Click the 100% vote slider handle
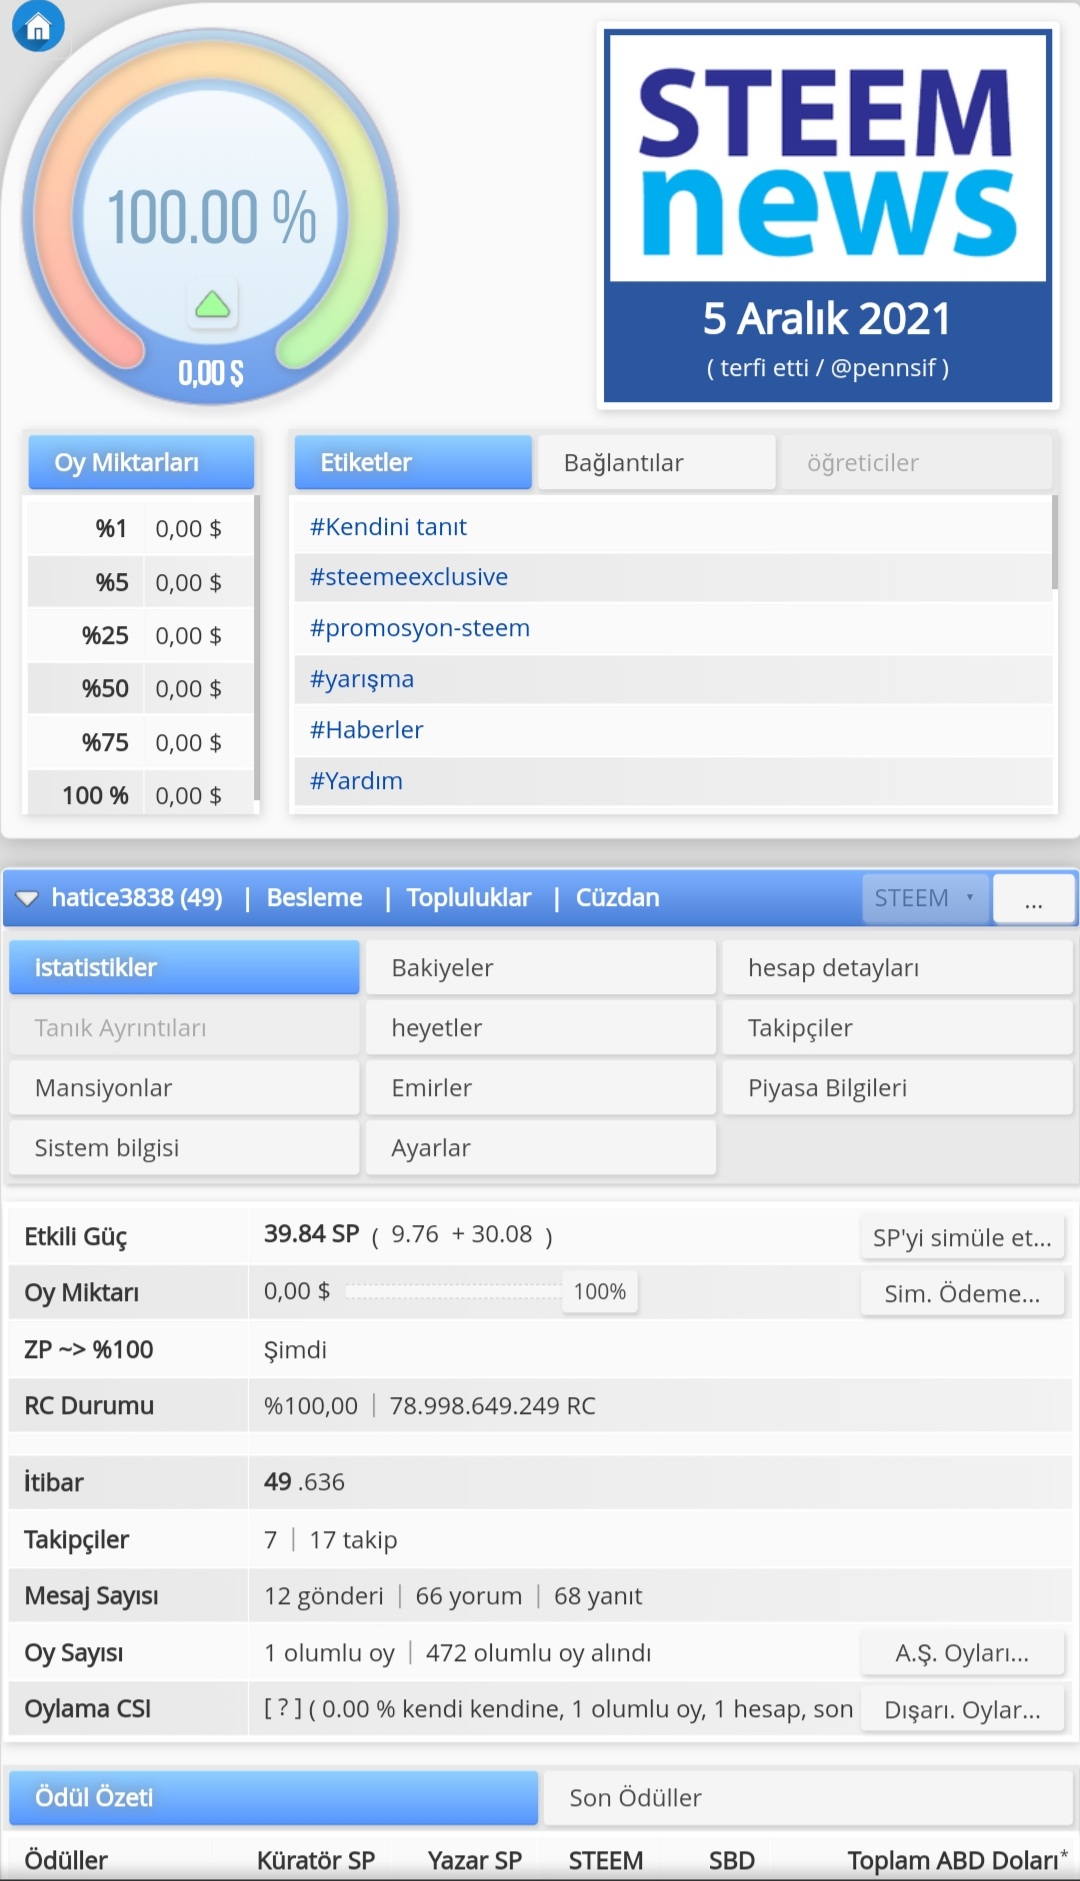 click(x=600, y=1292)
